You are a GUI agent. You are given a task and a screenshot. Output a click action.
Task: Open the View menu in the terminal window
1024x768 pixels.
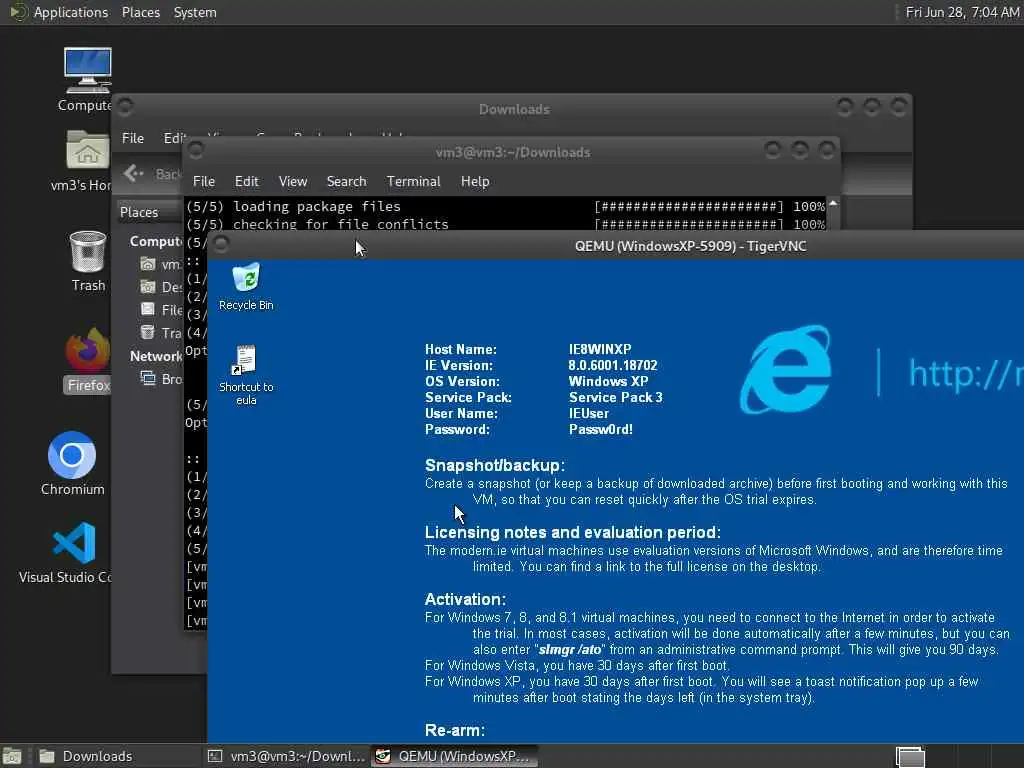(x=293, y=182)
